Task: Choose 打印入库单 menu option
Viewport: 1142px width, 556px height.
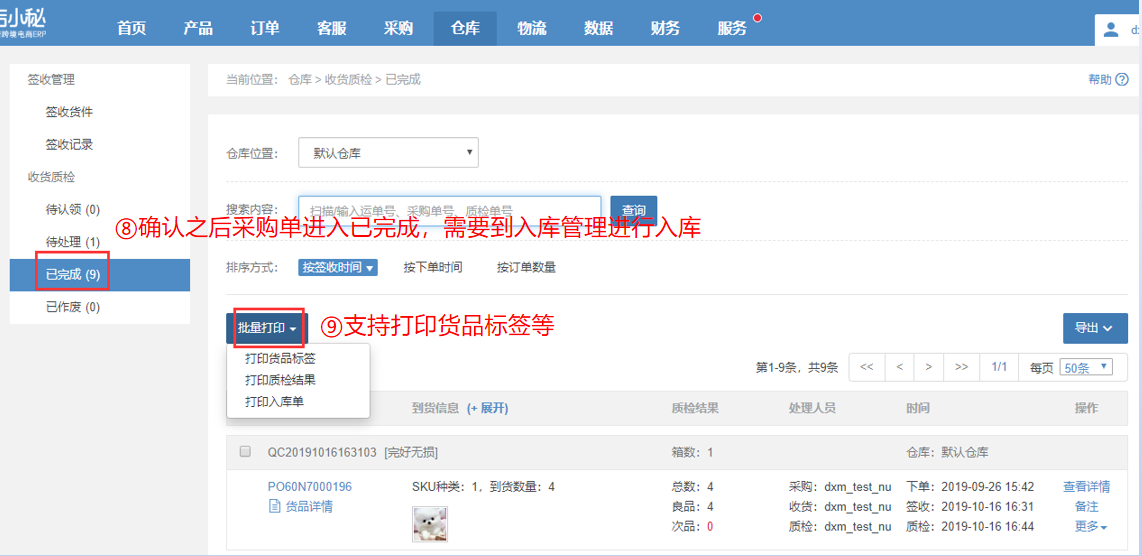Action: pyautogui.click(x=275, y=402)
